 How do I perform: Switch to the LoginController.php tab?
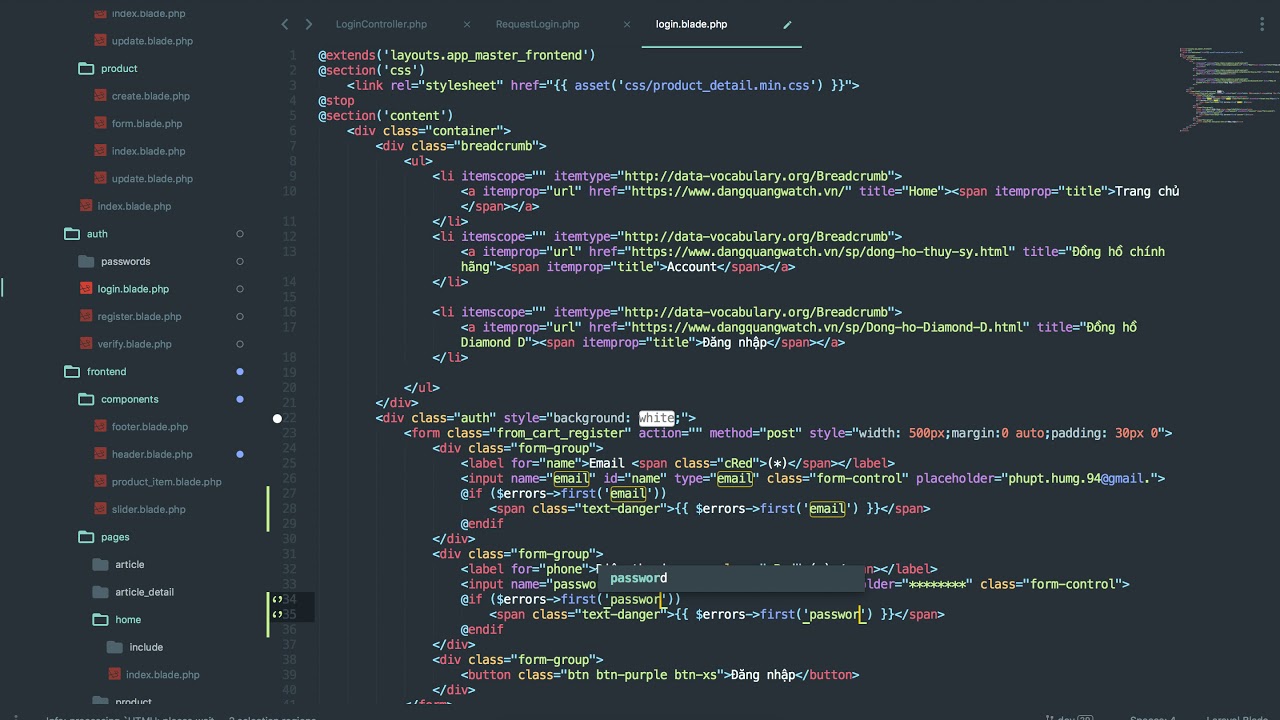pos(381,24)
